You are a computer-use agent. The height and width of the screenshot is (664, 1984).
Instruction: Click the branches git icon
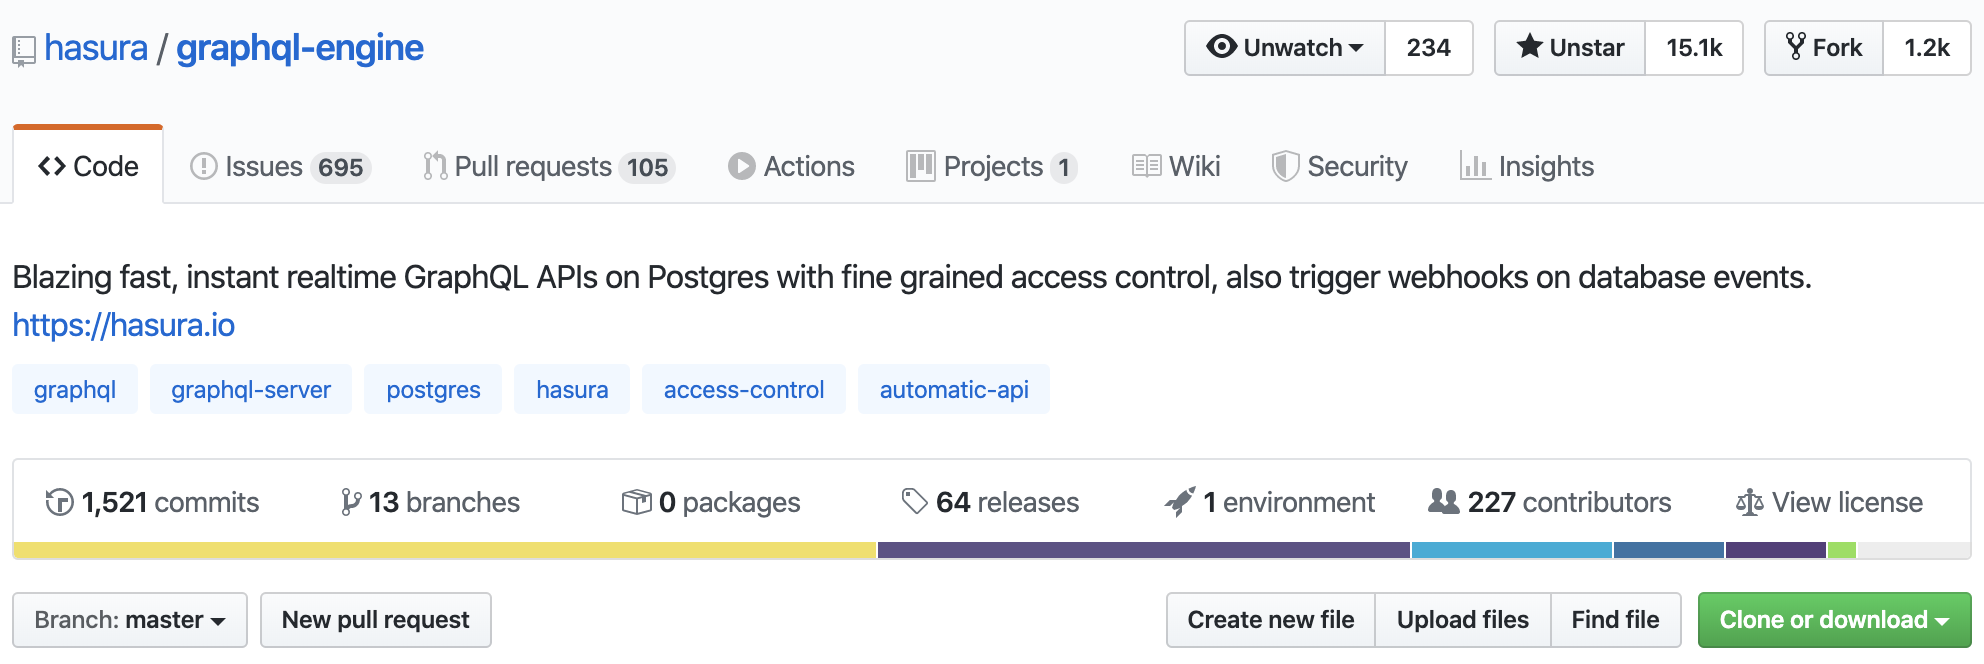[x=350, y=502]
